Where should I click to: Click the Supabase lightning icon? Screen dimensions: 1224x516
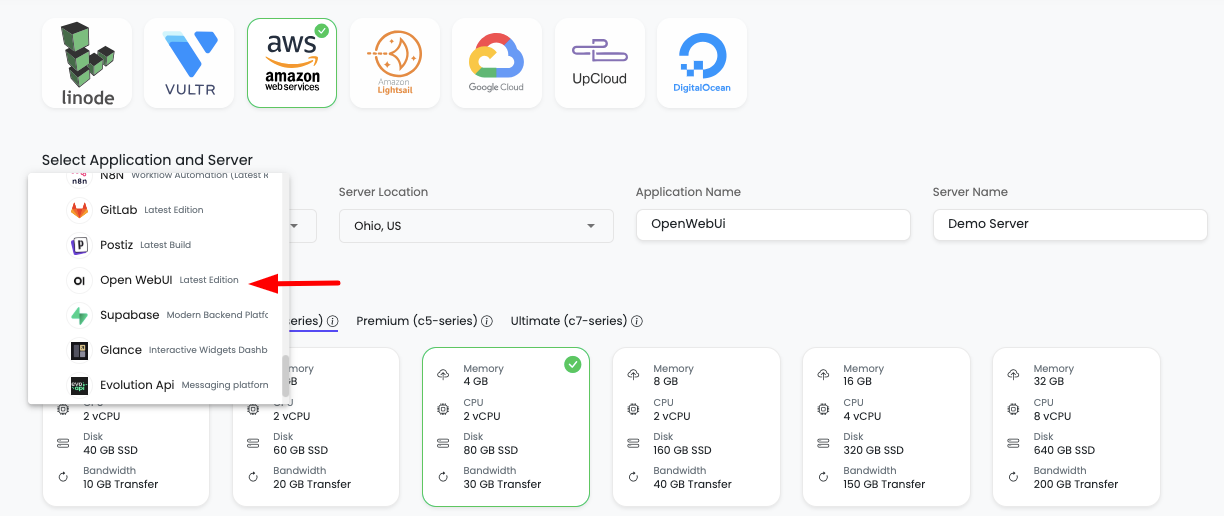click(79, 315)
